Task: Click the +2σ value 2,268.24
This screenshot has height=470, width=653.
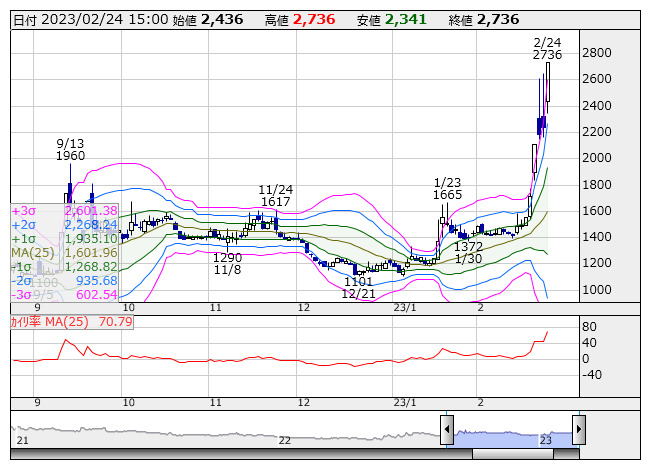Action: coord(91,225)
